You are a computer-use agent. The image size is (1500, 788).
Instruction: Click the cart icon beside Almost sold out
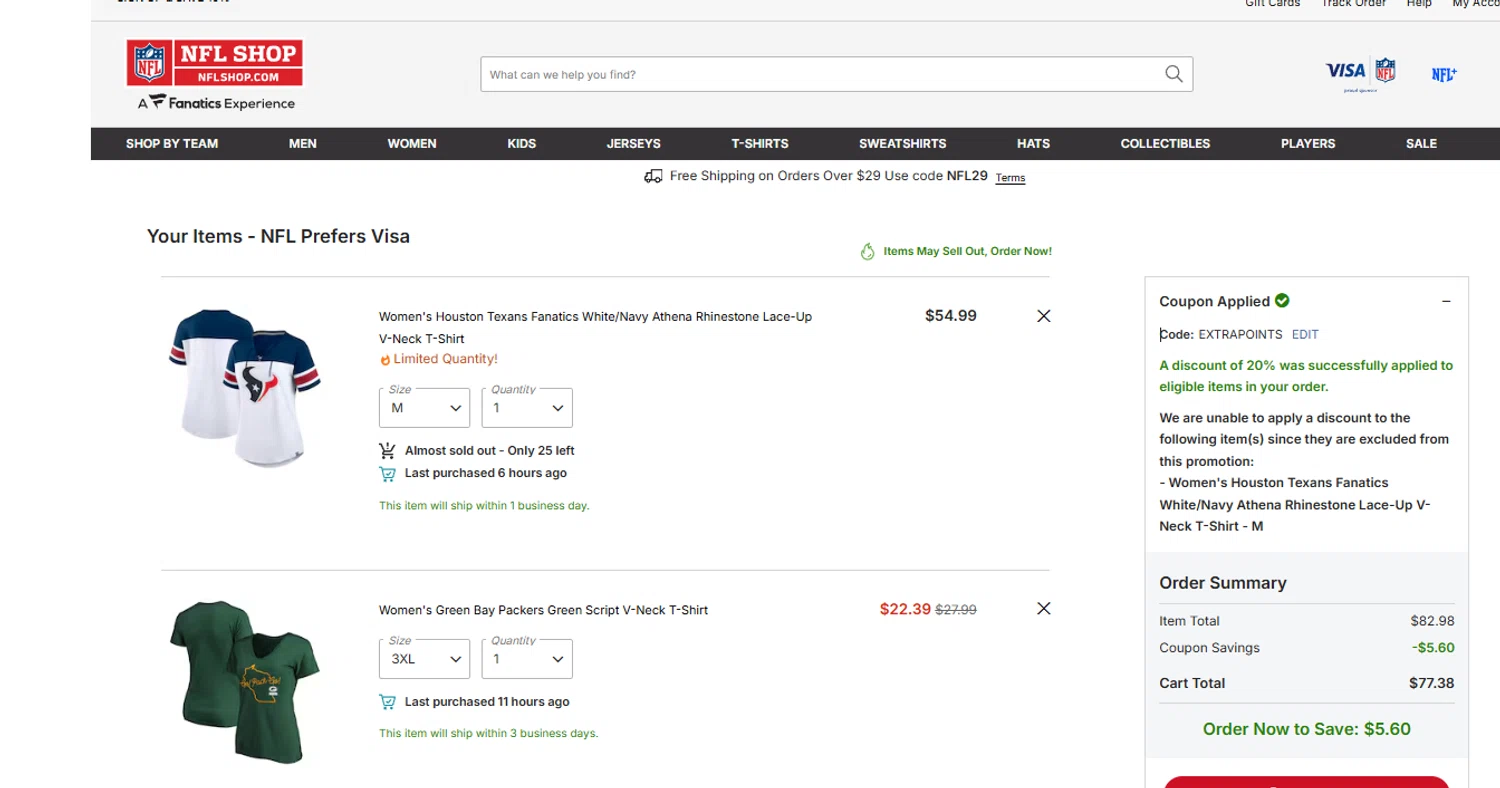pos(387,451)
